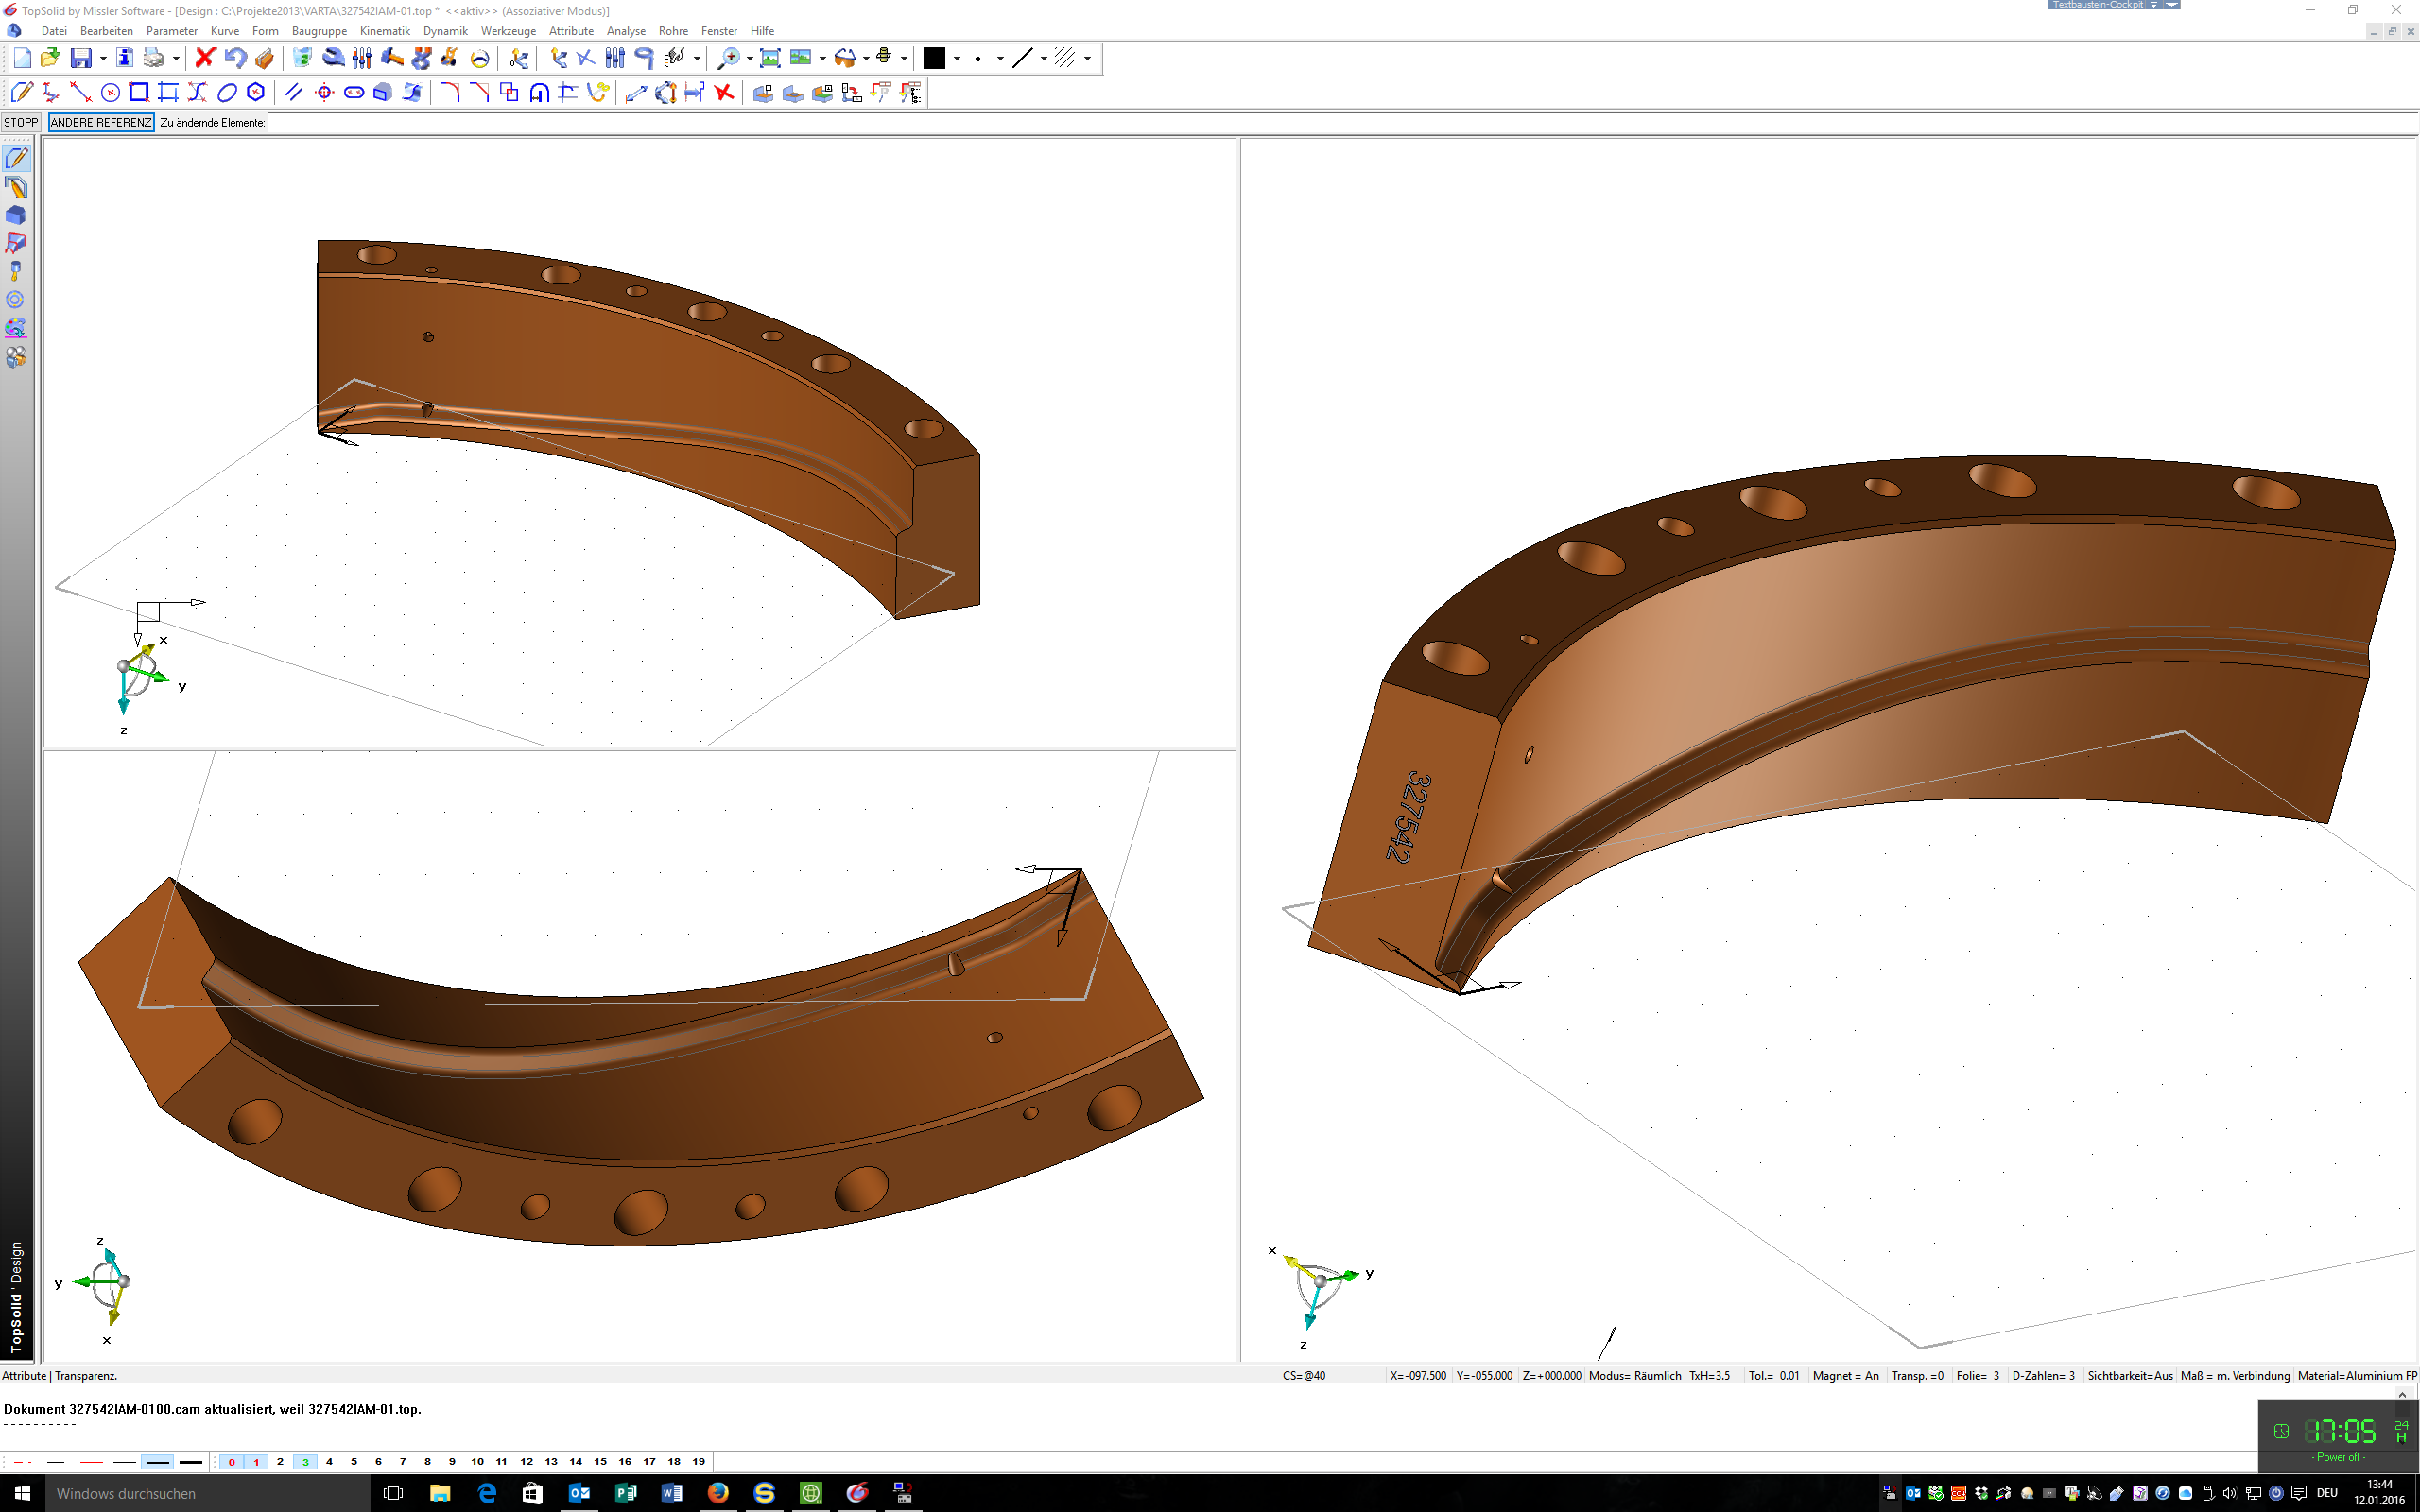Click the Save diskette icon
Viewport: 2420px width, 1512px height.
(80, 58)
